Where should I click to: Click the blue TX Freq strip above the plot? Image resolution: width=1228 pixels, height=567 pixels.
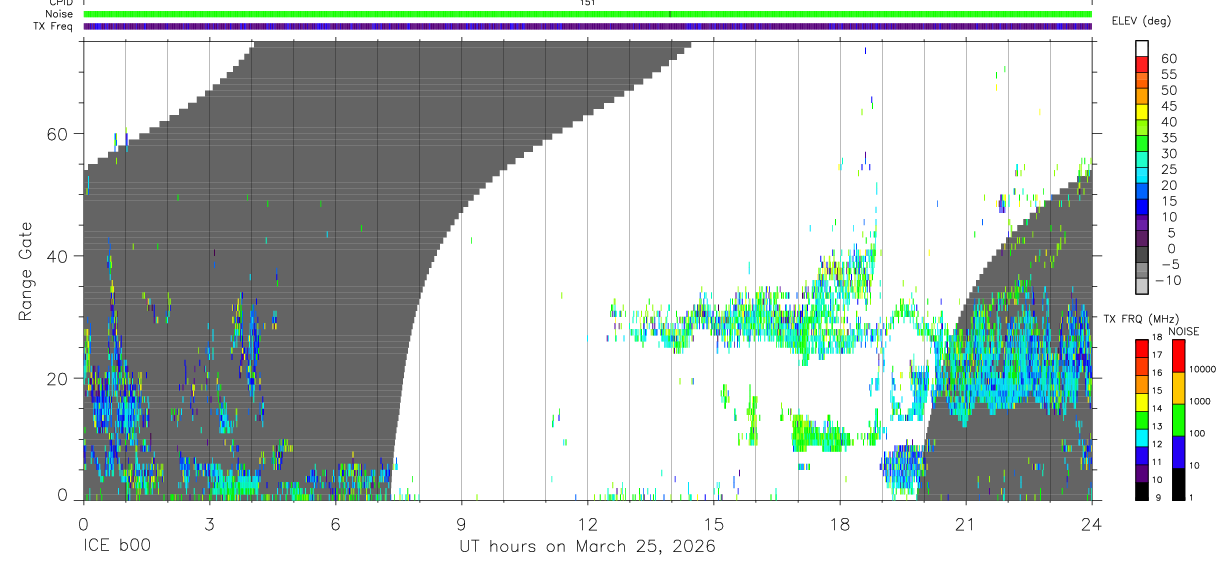click(587, 26)
